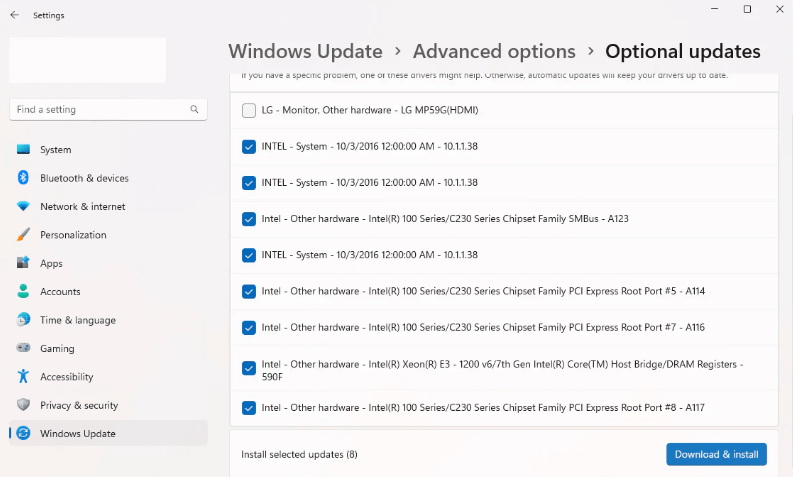This screenshot has width=793, height=477.
Task: Uncheck the Chipset Family SMBus A123 update
Action: tap(249, 219)
